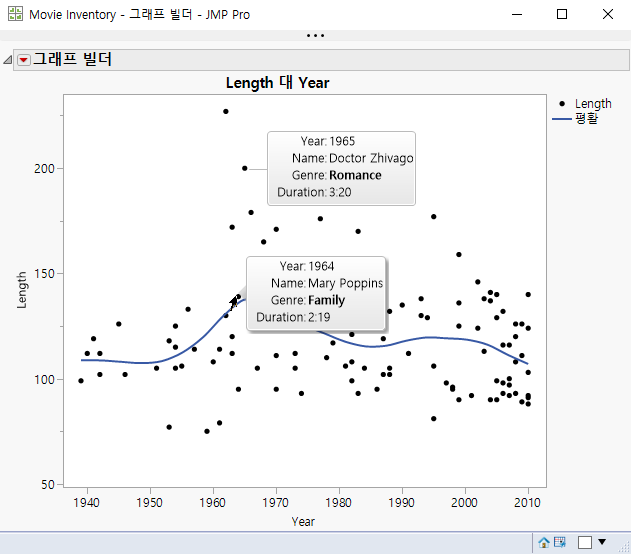The image size is (631, 554).
Task: Maximize the Graph Builder window
Action: coord(562,14)
